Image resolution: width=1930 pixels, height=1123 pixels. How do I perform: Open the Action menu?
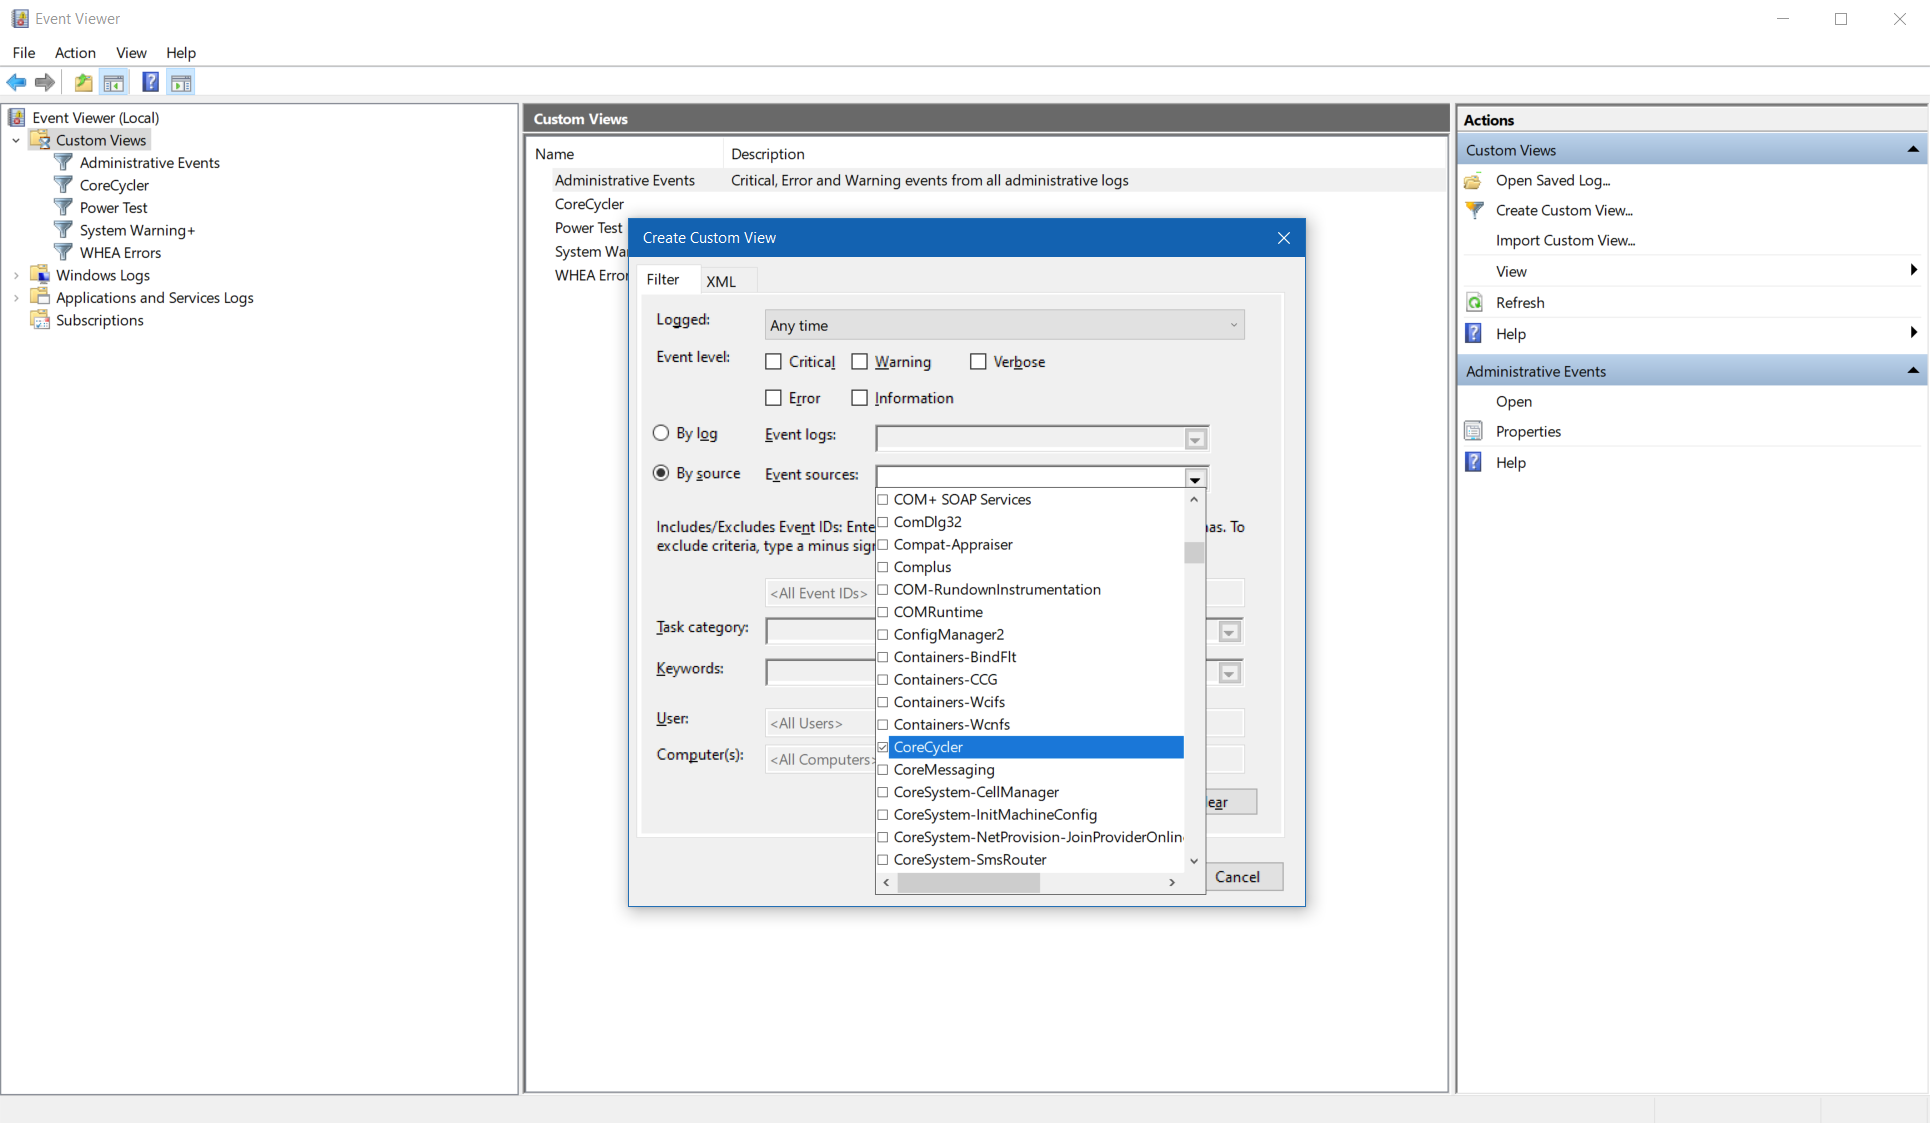click(x=75, y=53)
